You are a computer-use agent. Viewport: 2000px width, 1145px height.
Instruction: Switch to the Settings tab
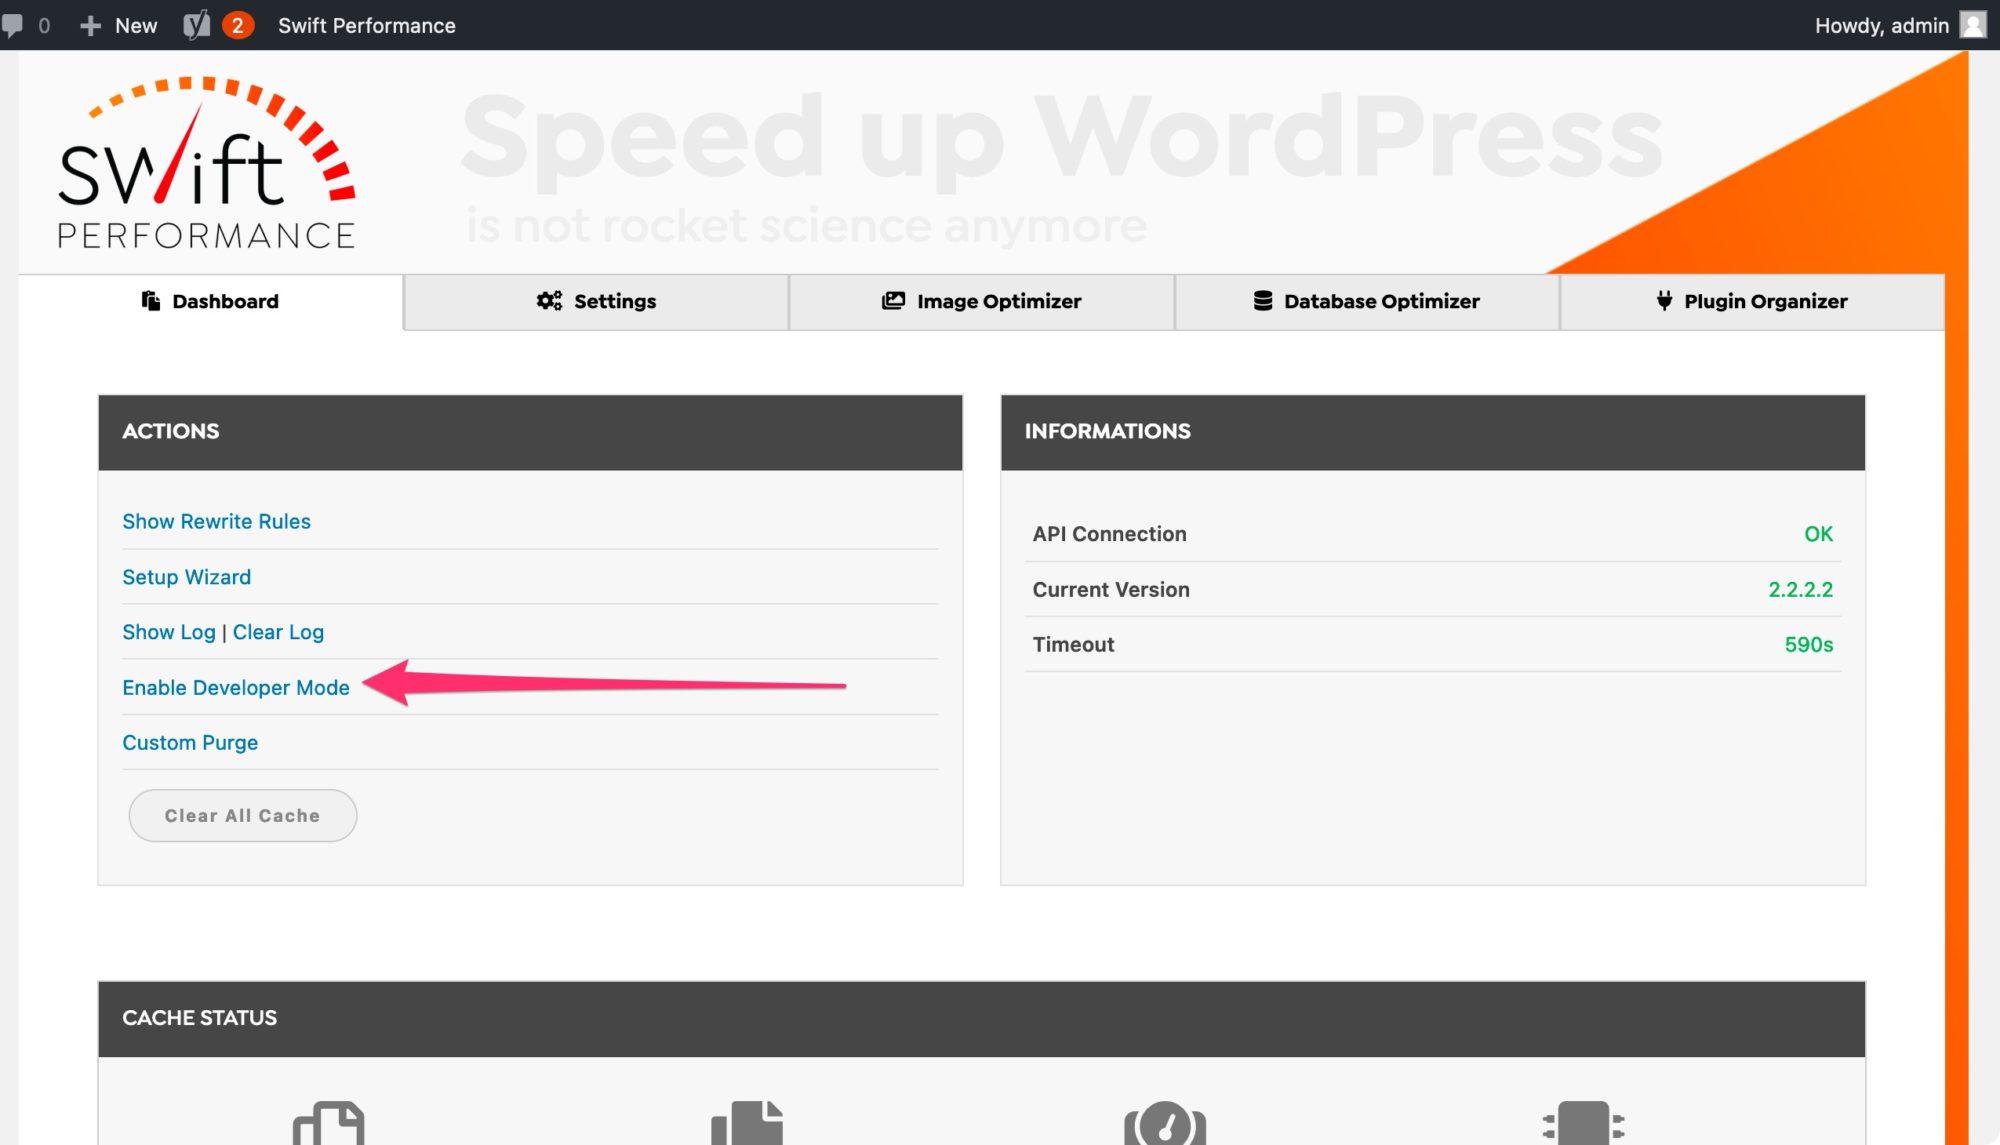point(596,300)
